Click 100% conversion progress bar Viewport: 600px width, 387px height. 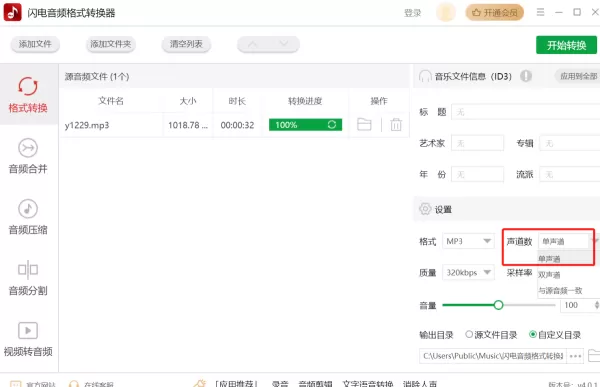pyautogui.click(x=305, y=125)
